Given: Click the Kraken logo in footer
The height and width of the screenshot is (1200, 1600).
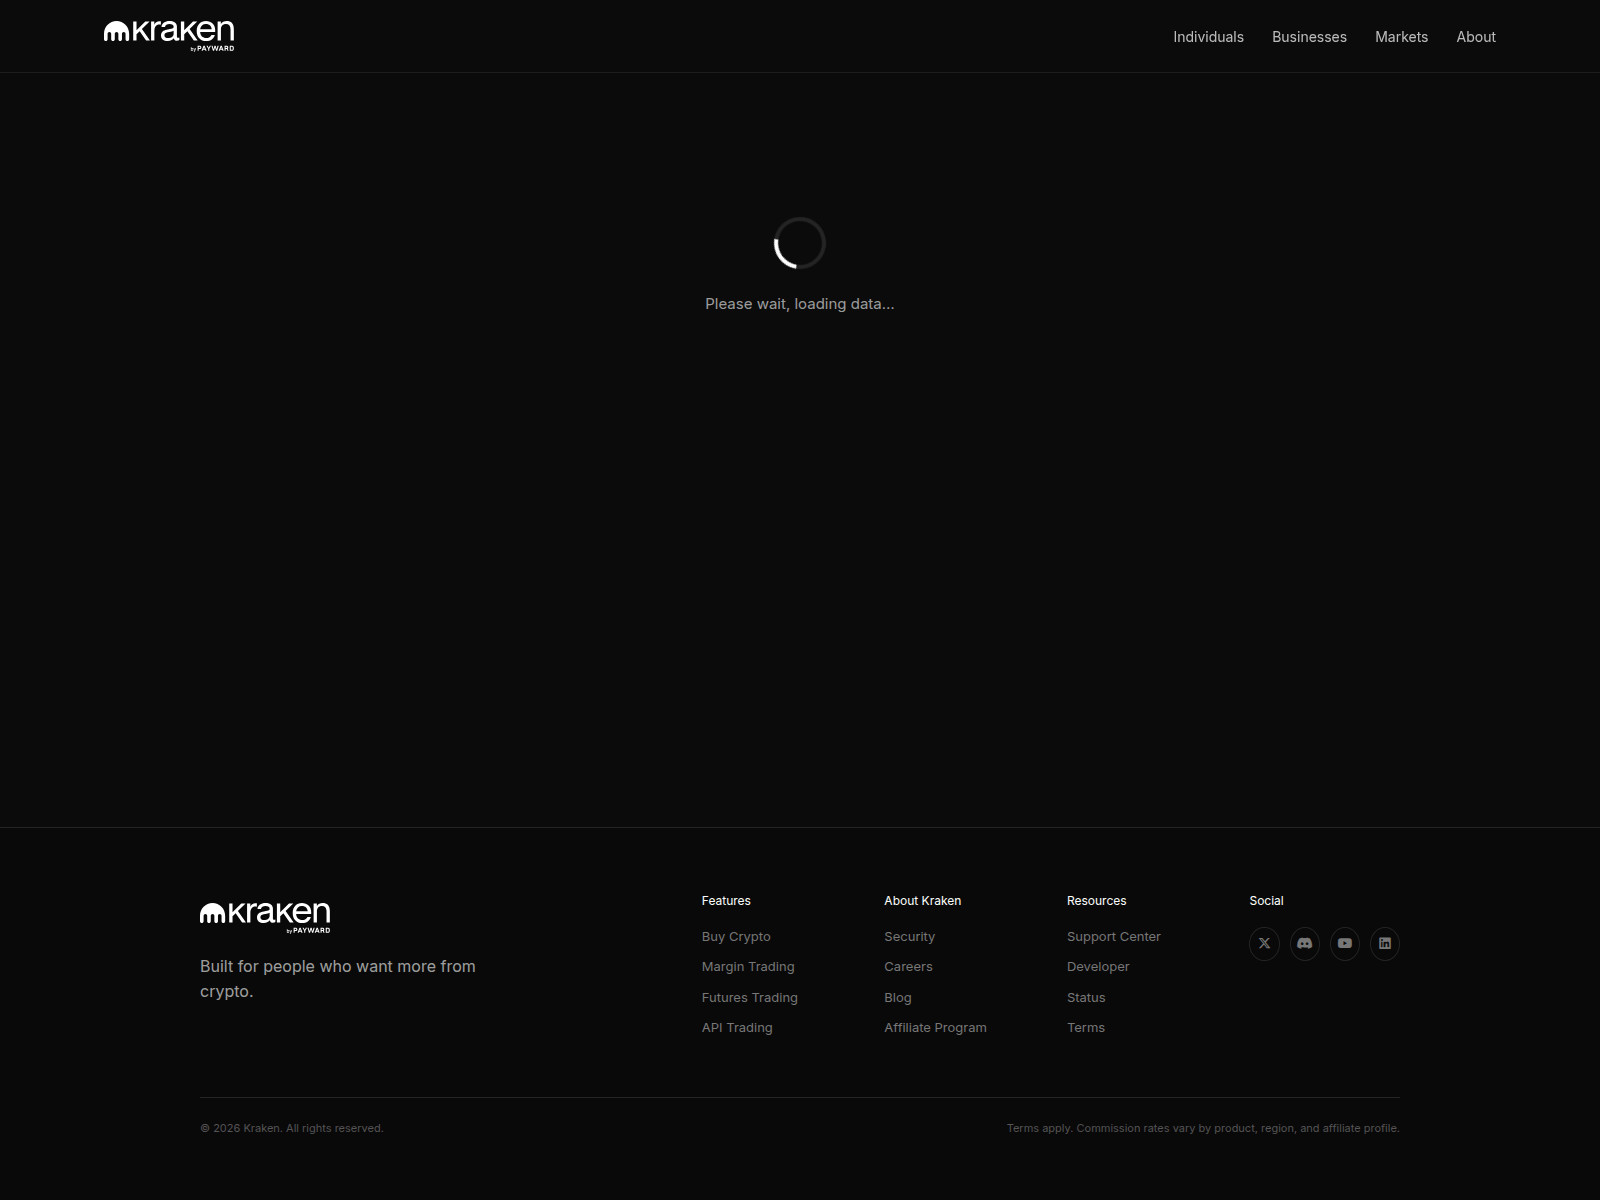Looking at the screenshot, I should [265, 917].
